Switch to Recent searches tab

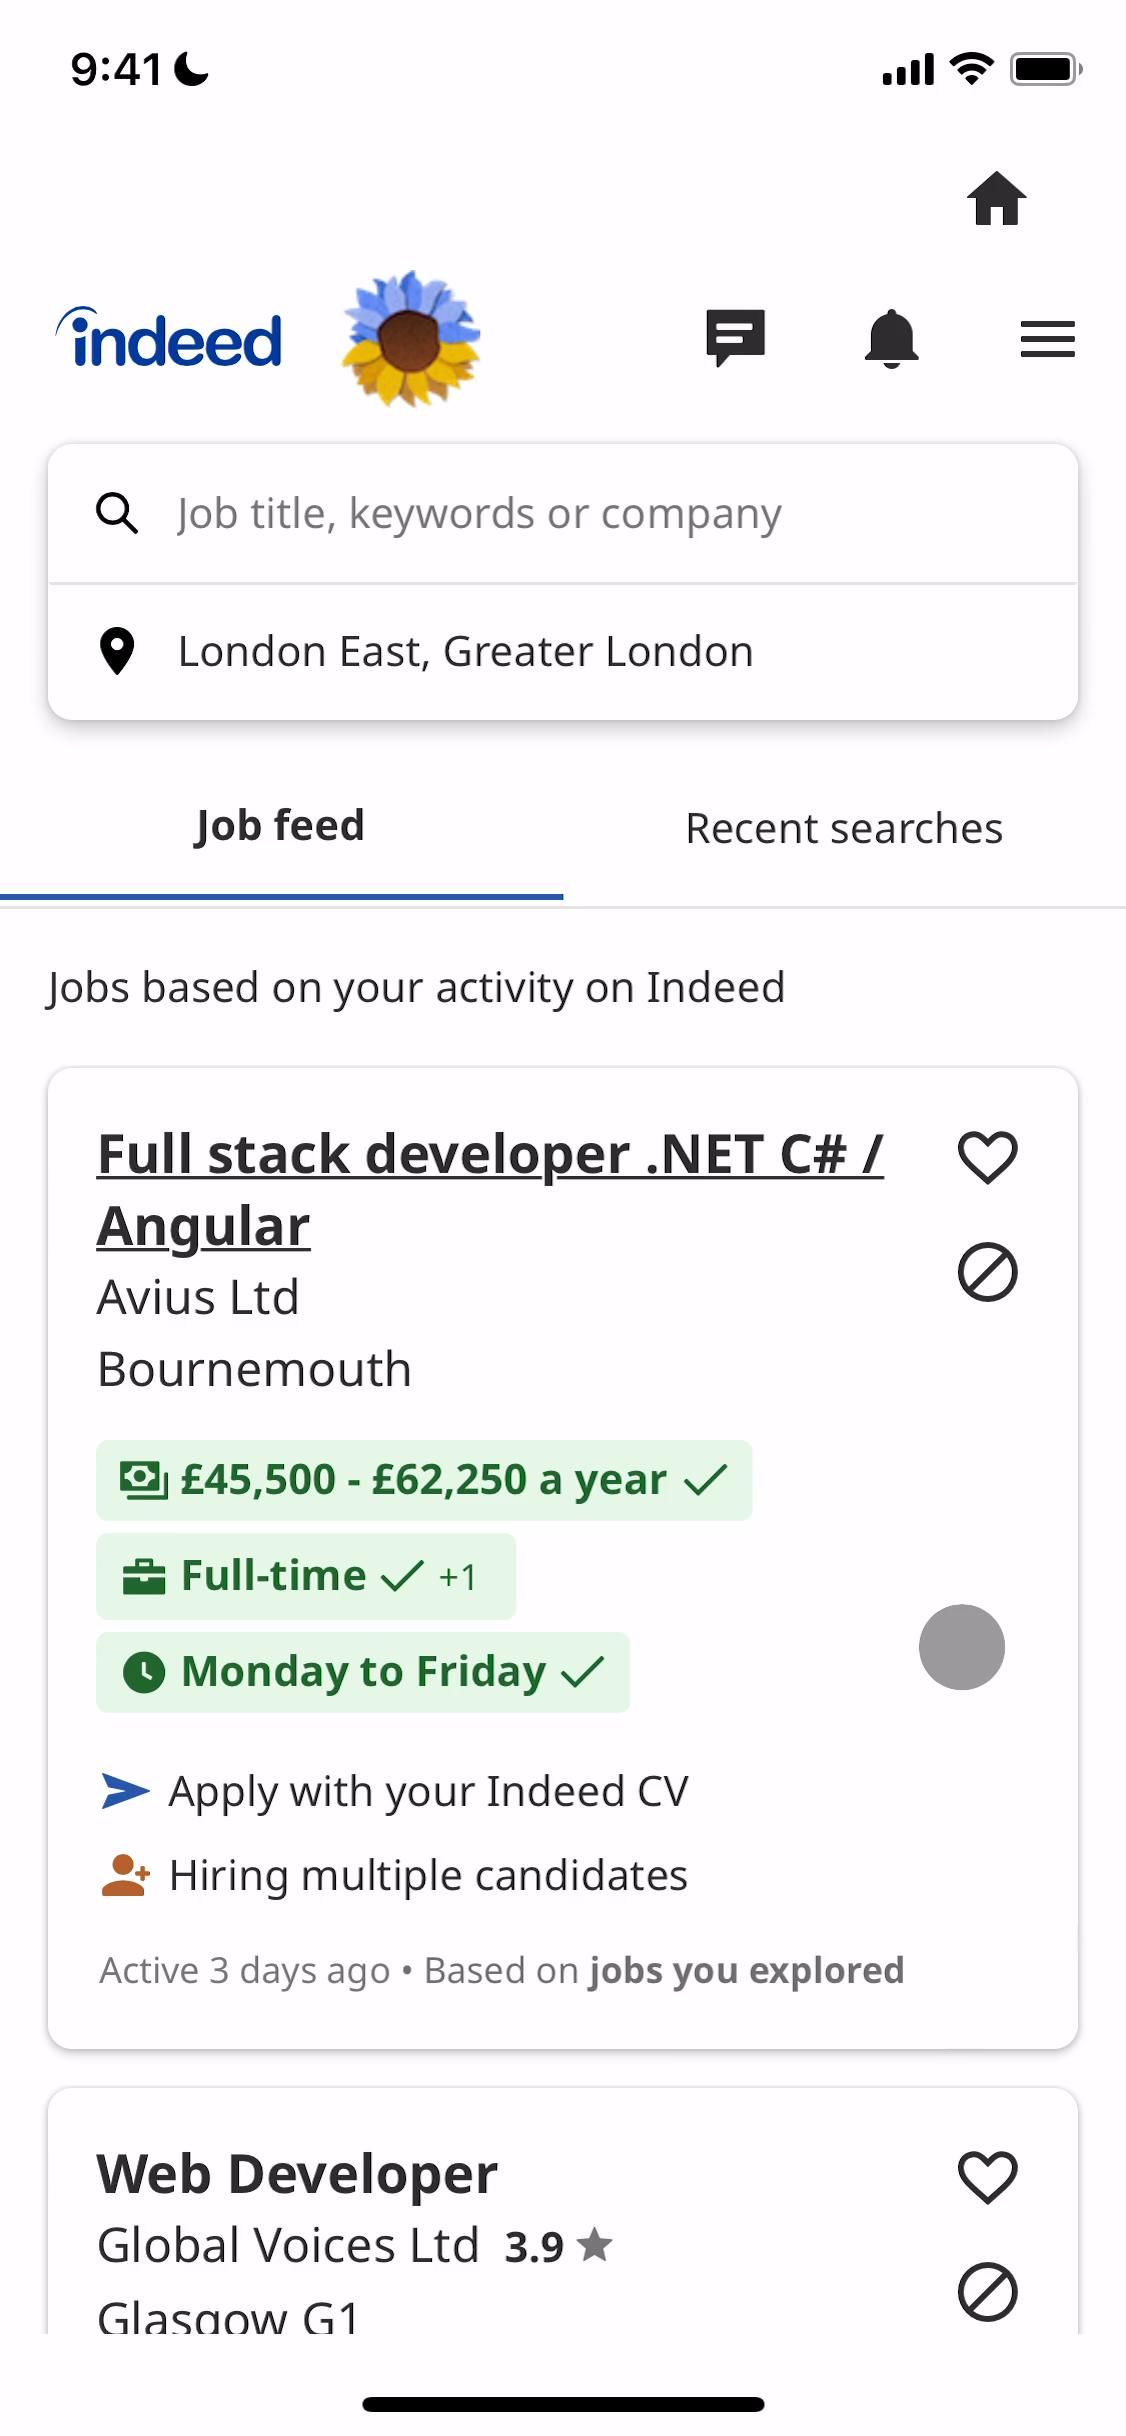843,829
